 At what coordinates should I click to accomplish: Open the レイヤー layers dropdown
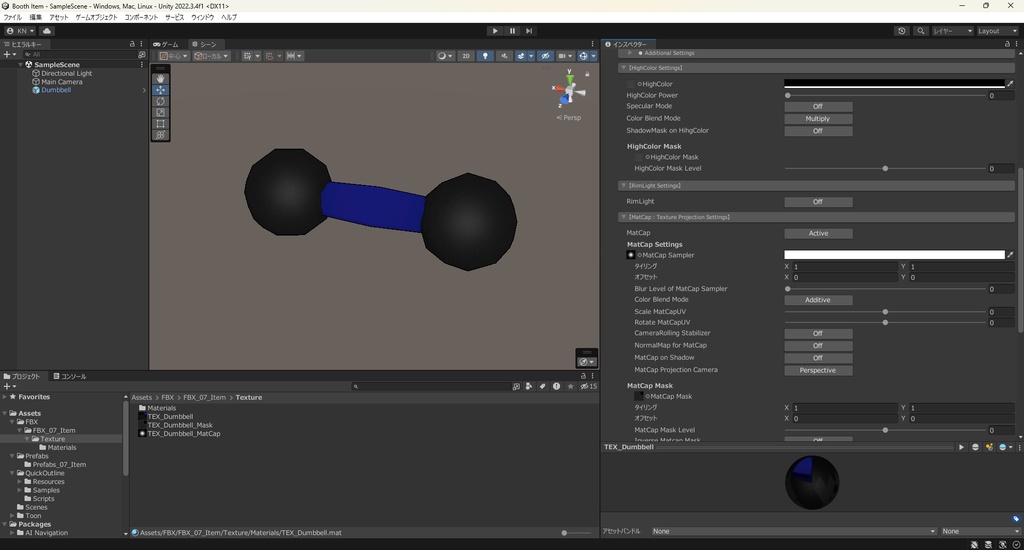click(x=953, y=31)
